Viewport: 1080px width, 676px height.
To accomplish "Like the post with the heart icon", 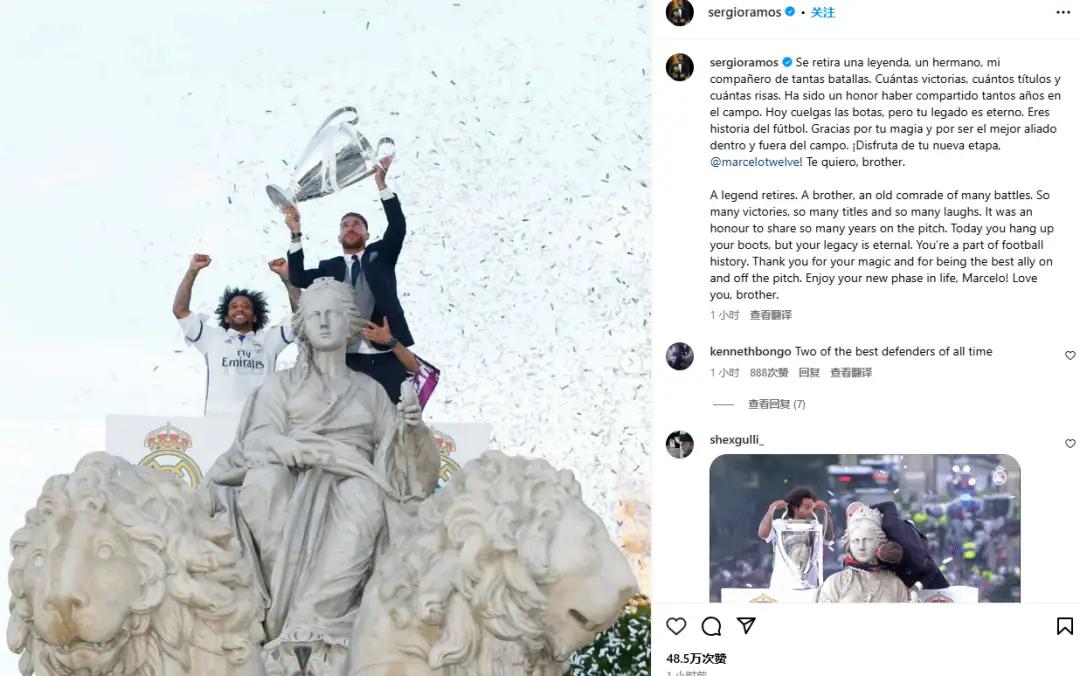I will [676, 626].
